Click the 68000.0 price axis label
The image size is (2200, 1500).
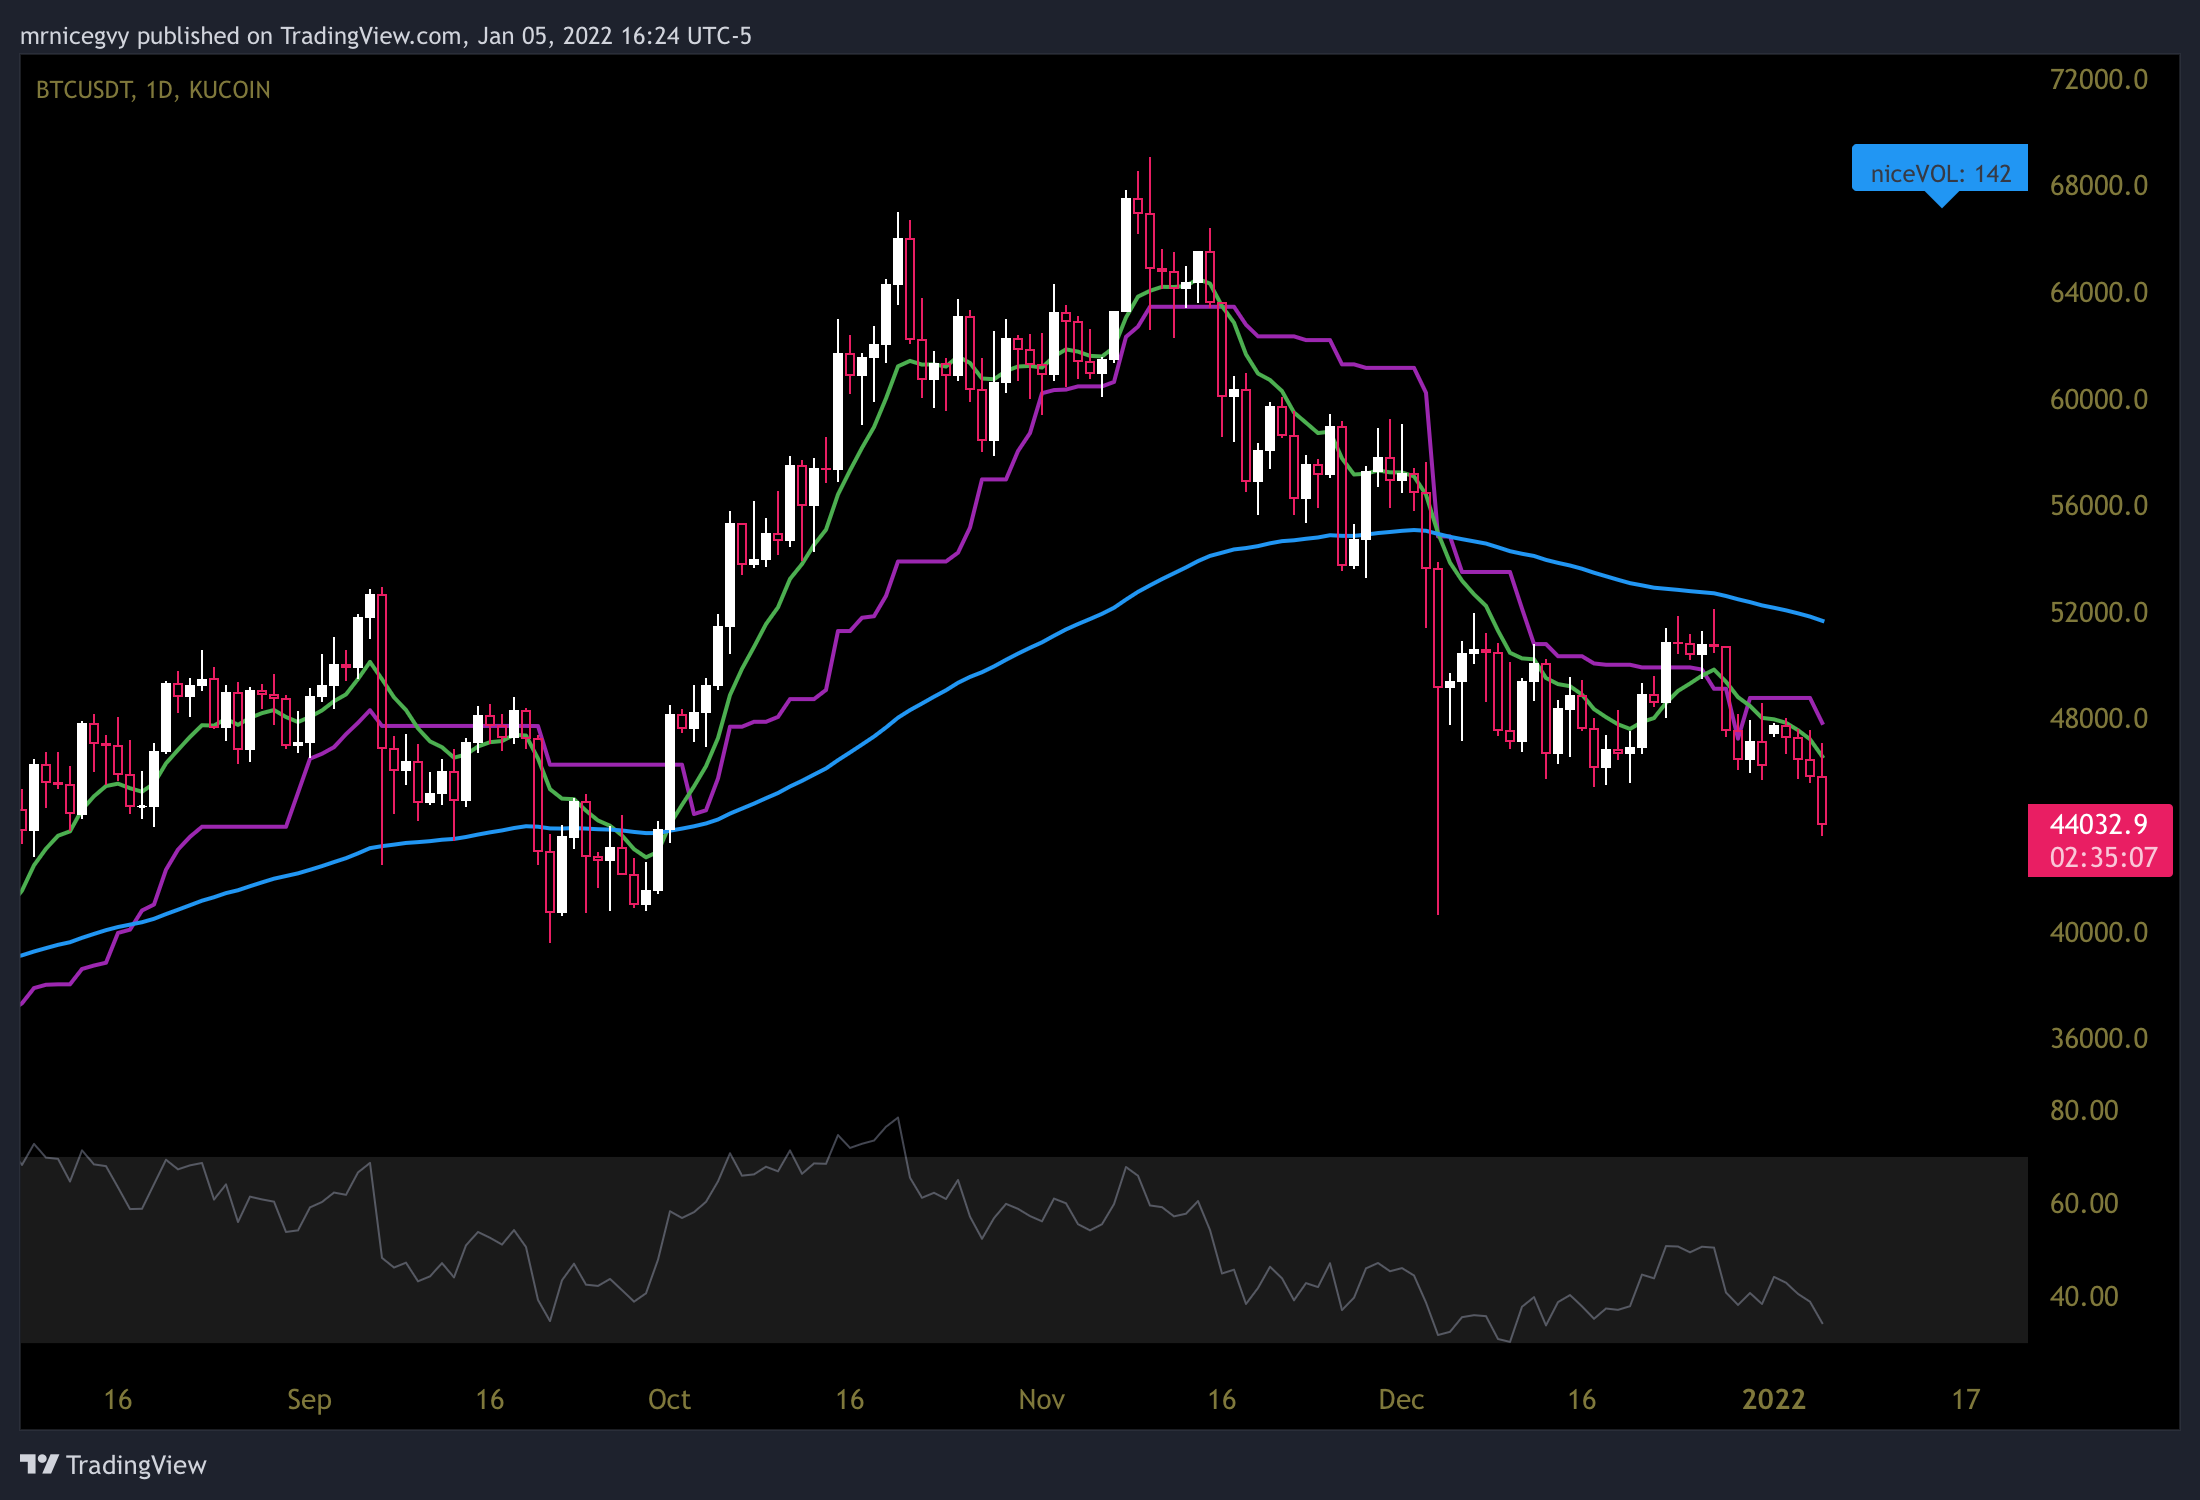[2099, 185]
